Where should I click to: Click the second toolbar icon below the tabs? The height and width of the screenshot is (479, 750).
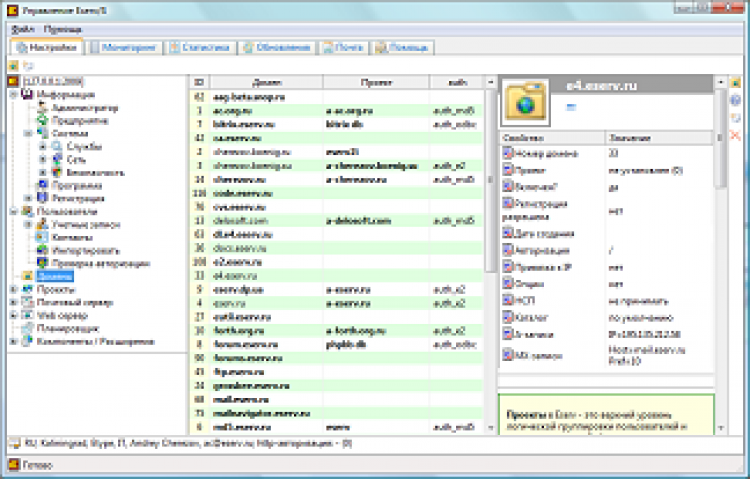coord(28,66)
